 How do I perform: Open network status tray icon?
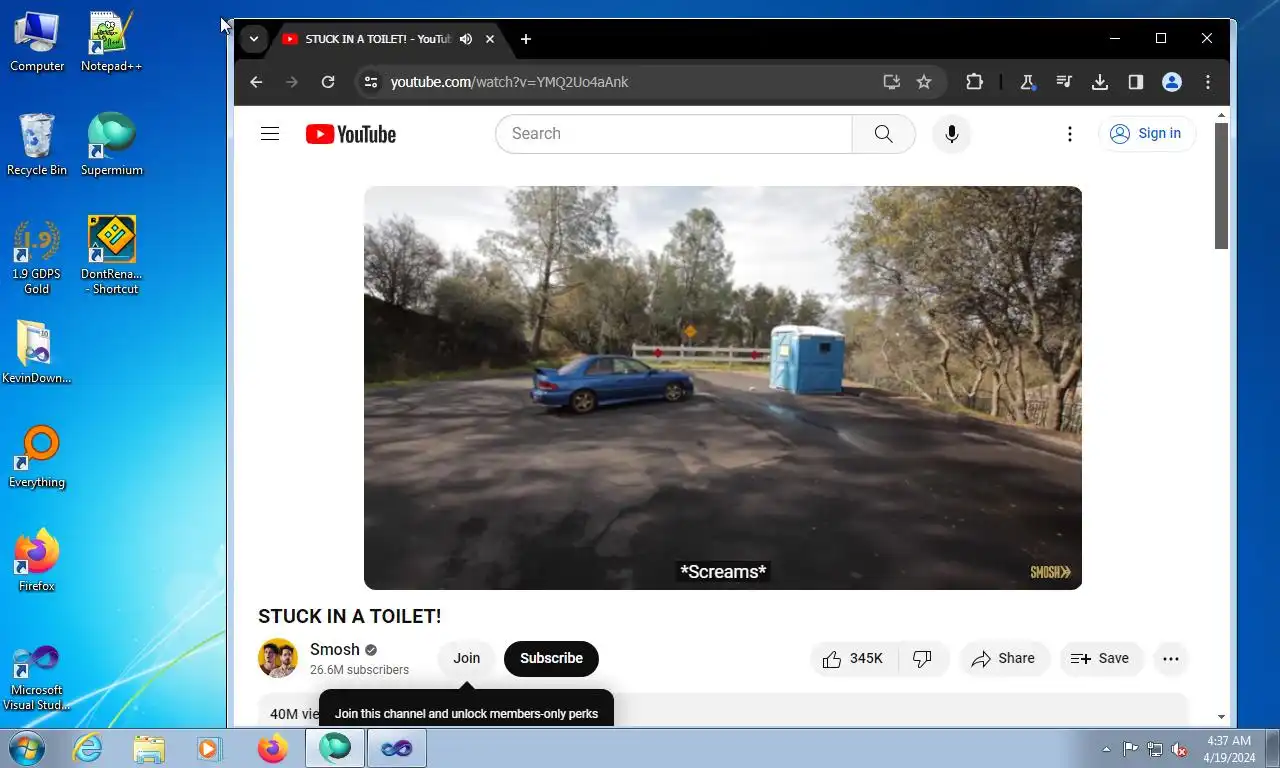1155,749
